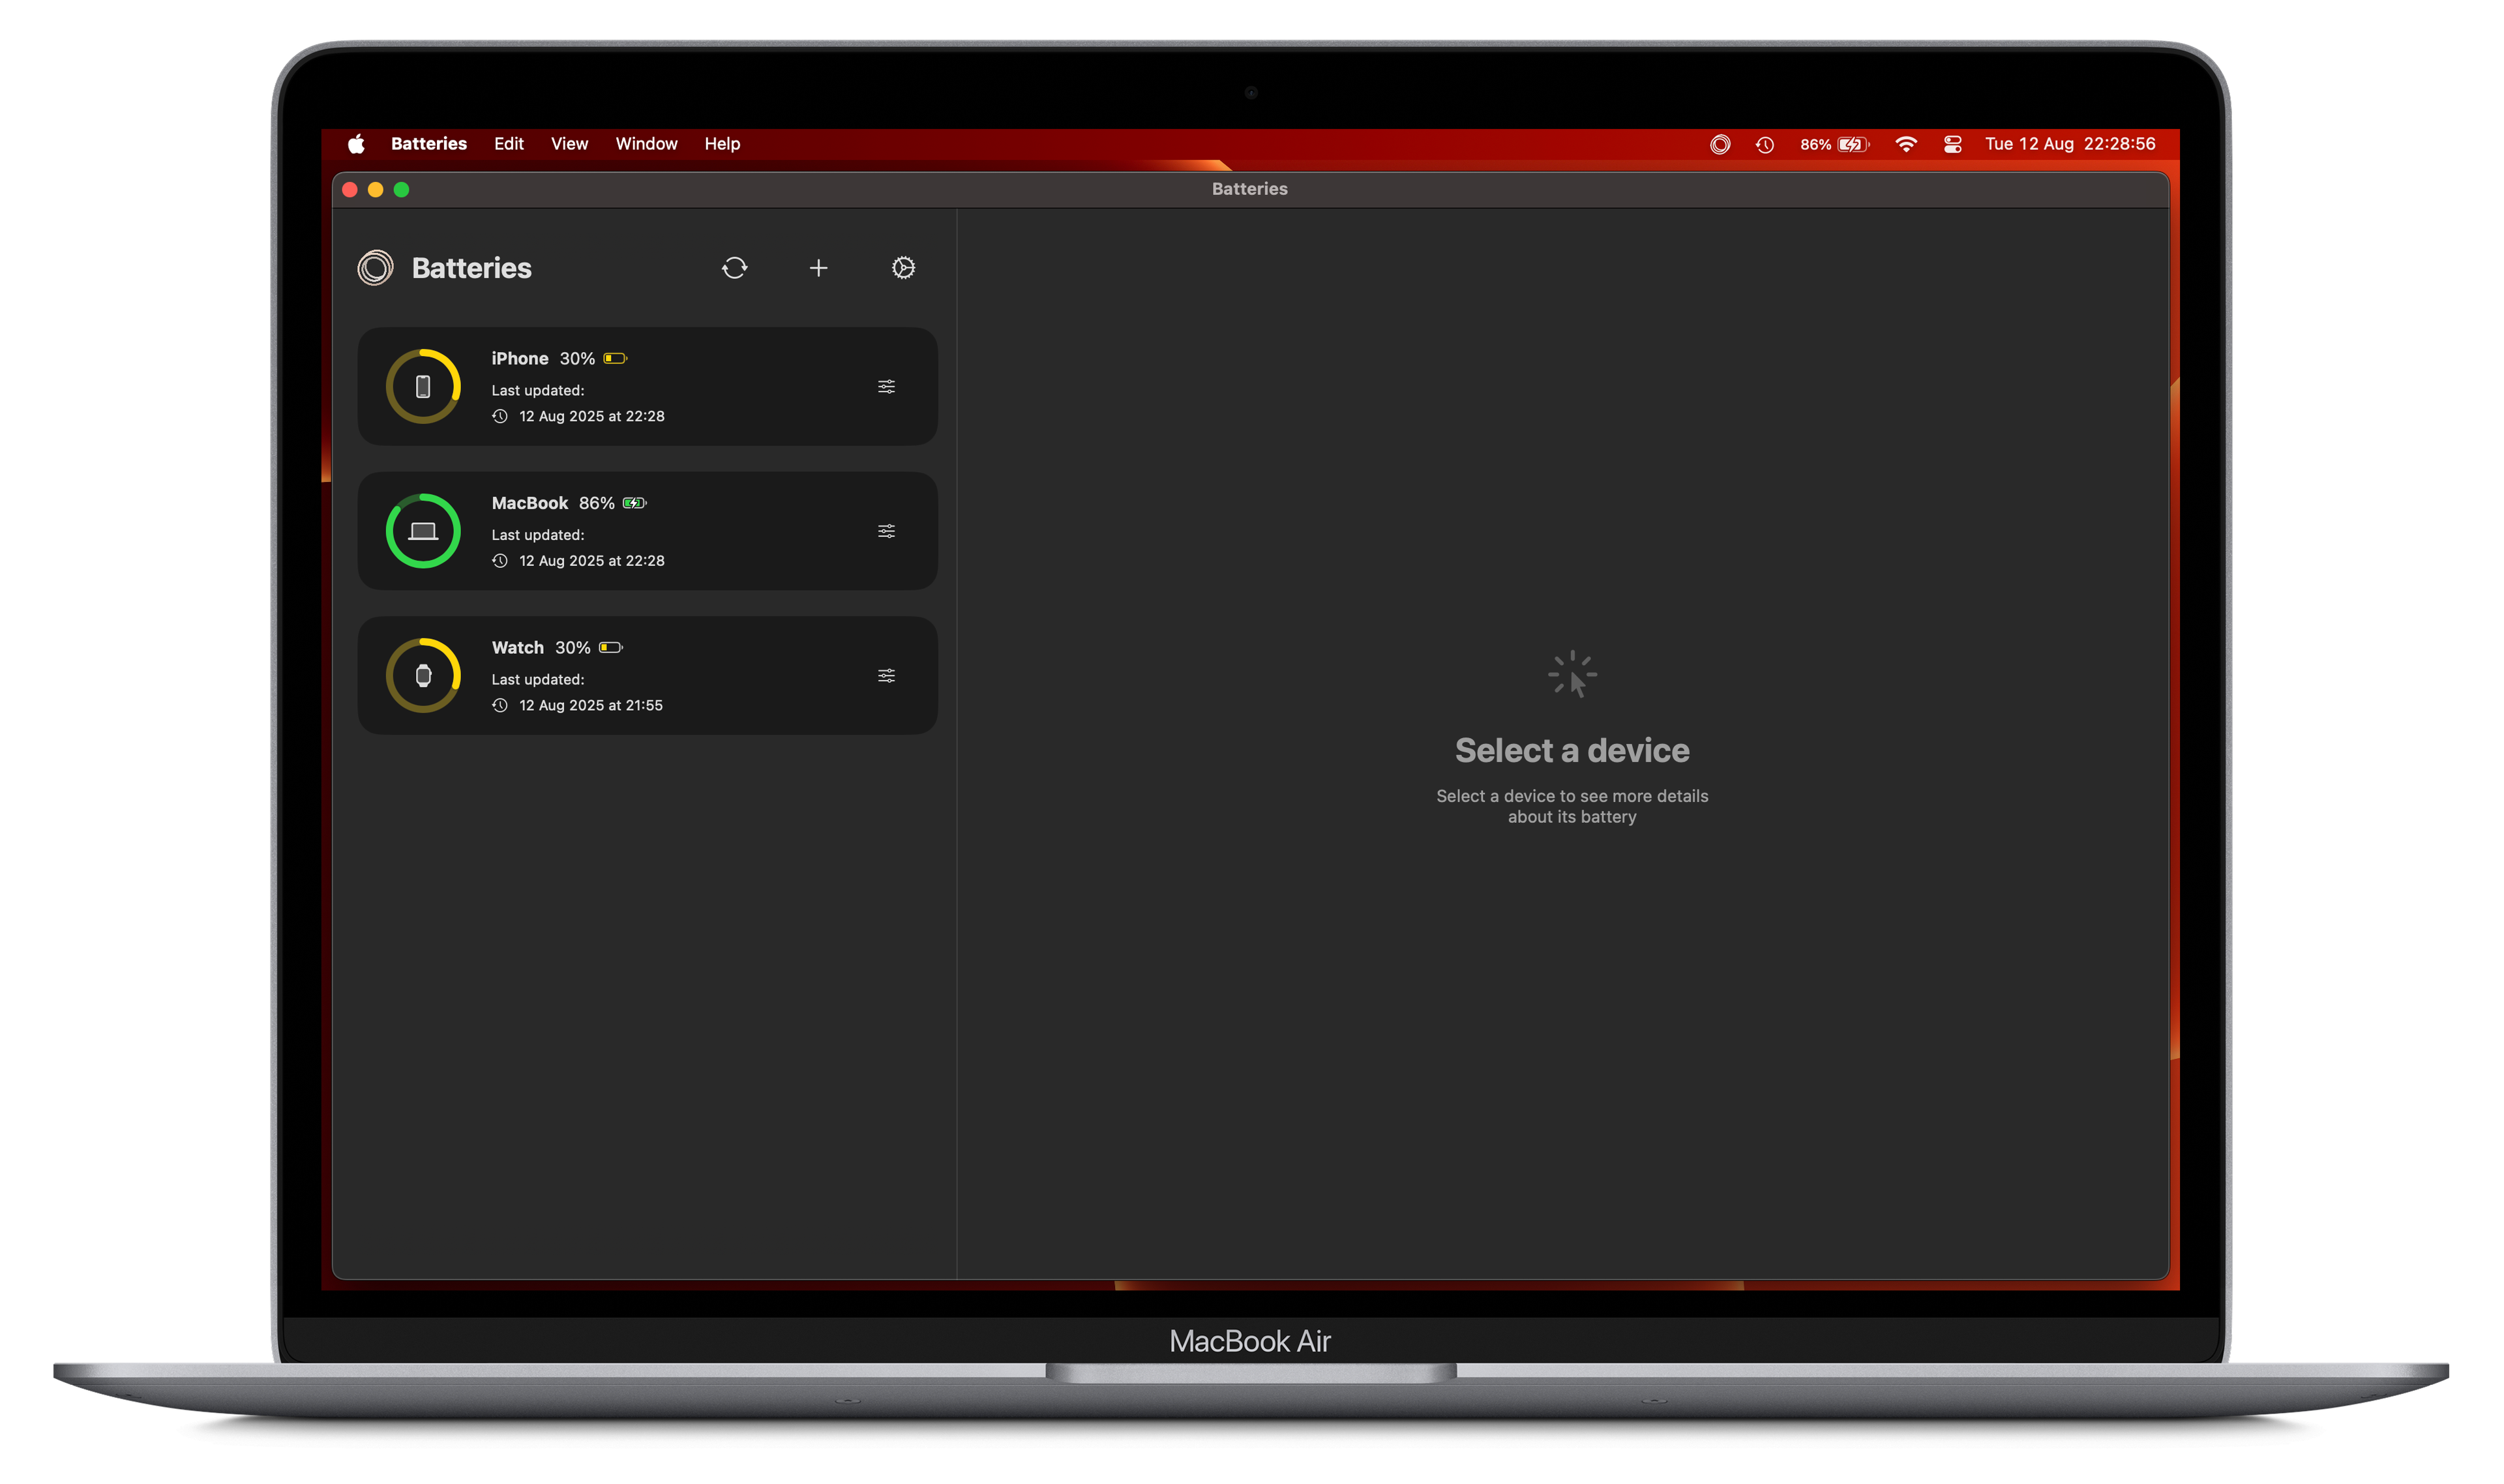Open the Batteries app settings gear

click(903, 268)
